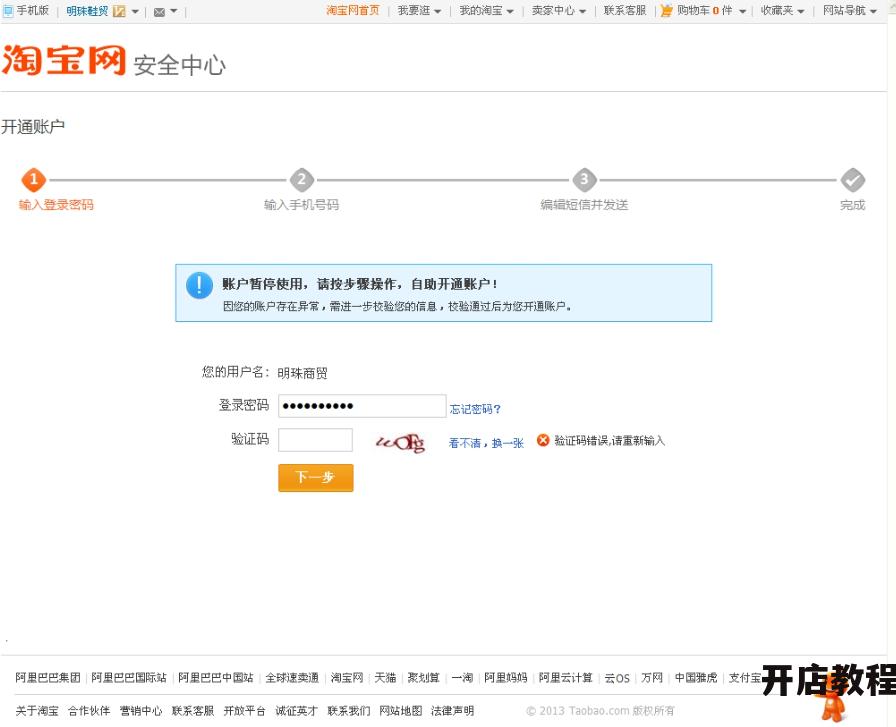Viewport: 896px width, 727px height.
Task: Open the 关于淘宝 footer link
Action: coord(37,711)
